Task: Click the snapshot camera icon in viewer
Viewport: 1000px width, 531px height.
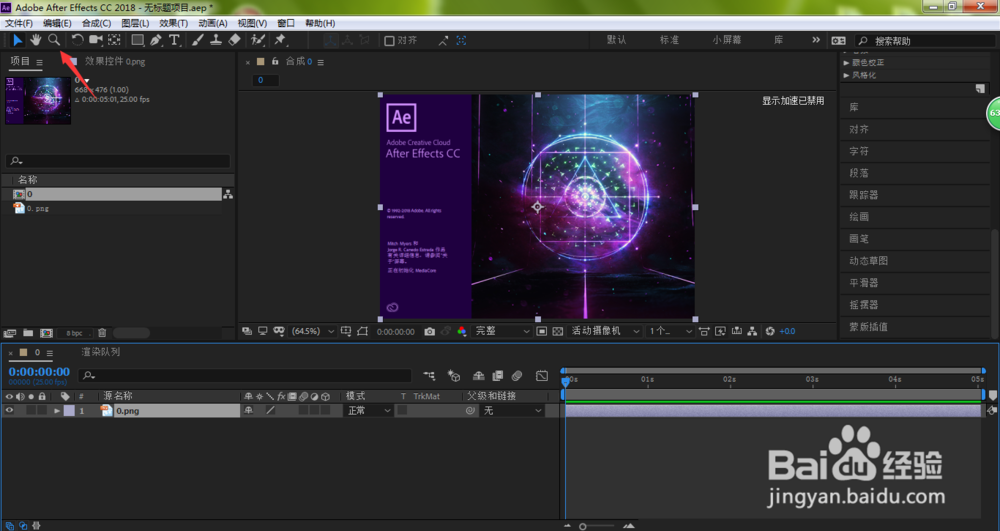Action: pyautogui.click(x=429, y=331)
